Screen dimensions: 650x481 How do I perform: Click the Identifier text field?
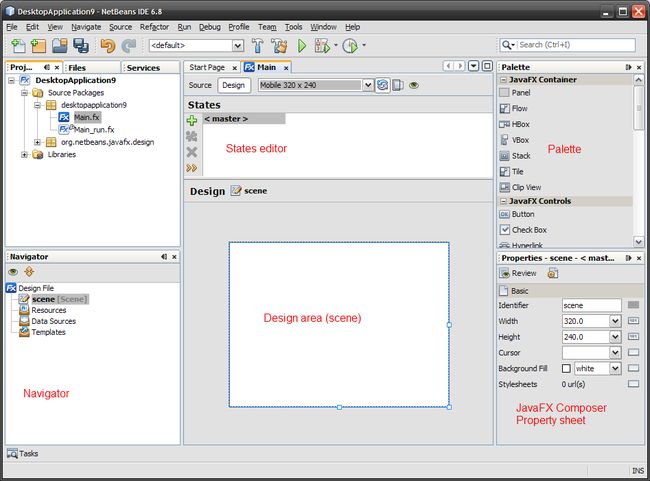click(592, 305)
